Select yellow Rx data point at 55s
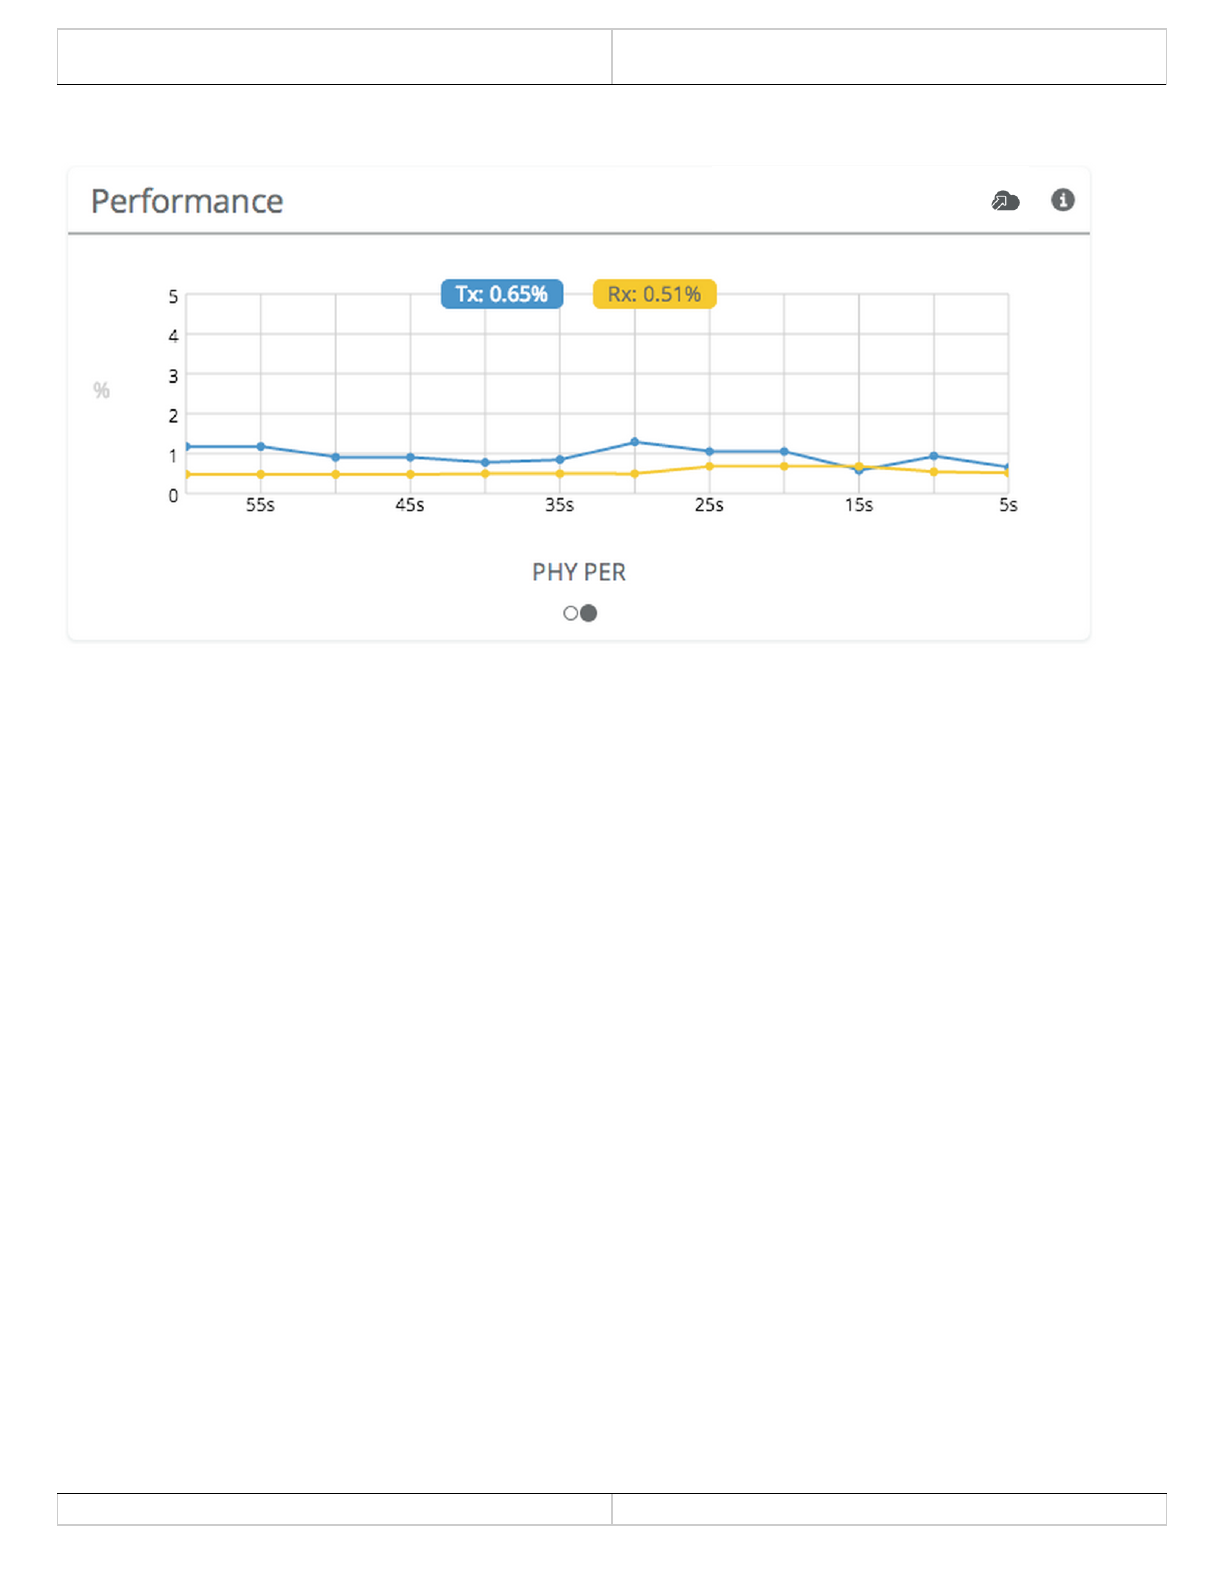This screenshot has height=1584, width=1224. point(261,474)
